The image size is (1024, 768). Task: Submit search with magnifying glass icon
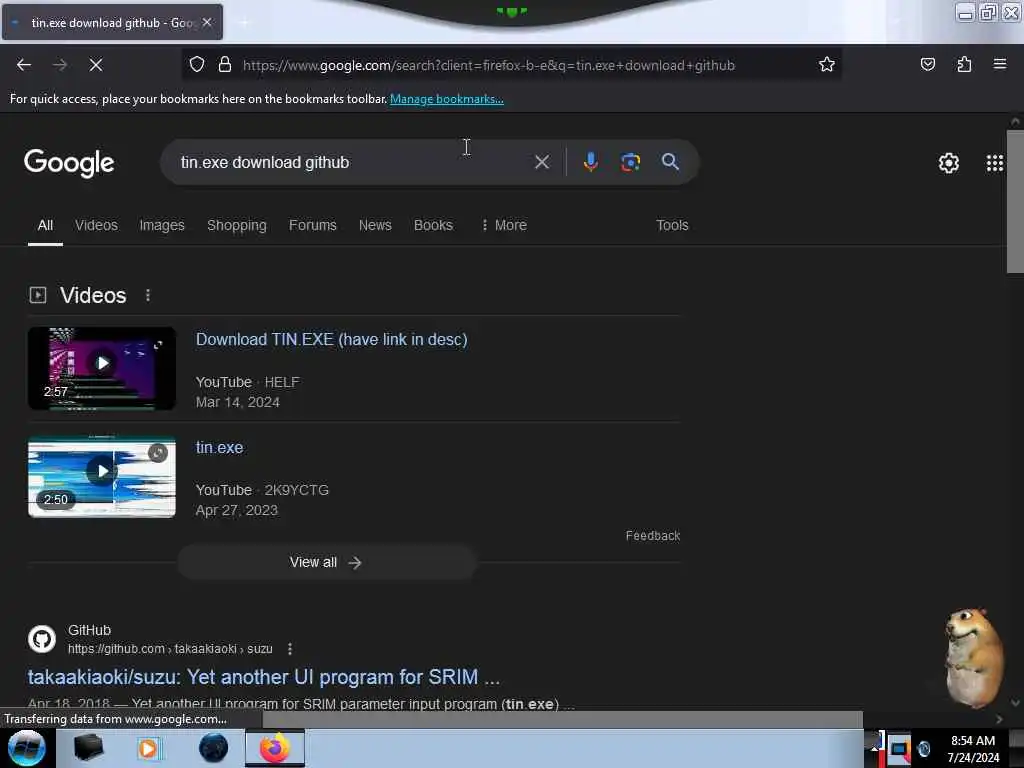pos(670,162)
